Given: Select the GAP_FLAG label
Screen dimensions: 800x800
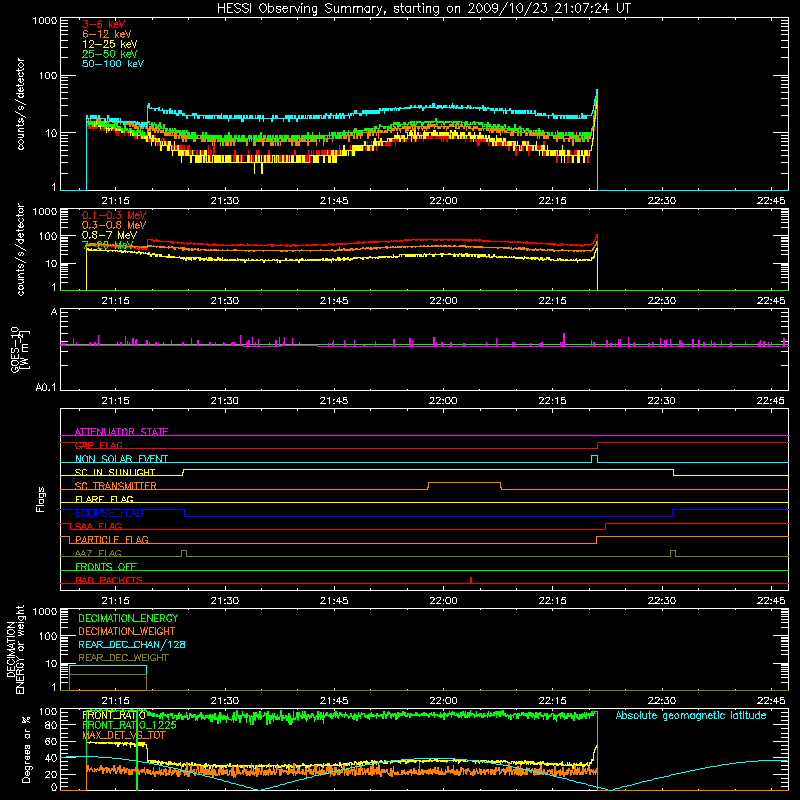Looking at the screenshot, I should (x=98, y=445).
